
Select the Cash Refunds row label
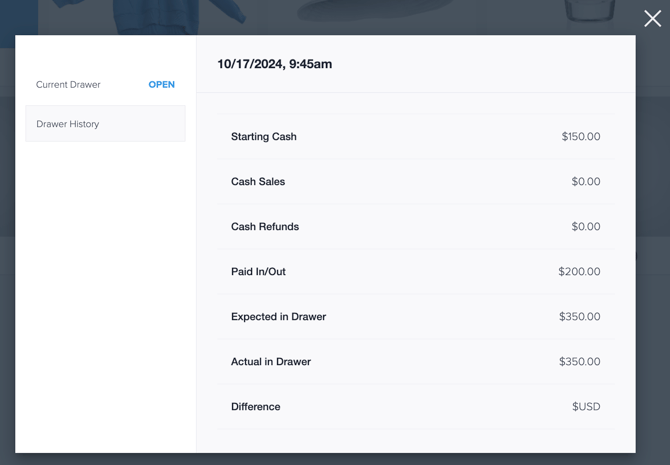[x=265, y=227]
